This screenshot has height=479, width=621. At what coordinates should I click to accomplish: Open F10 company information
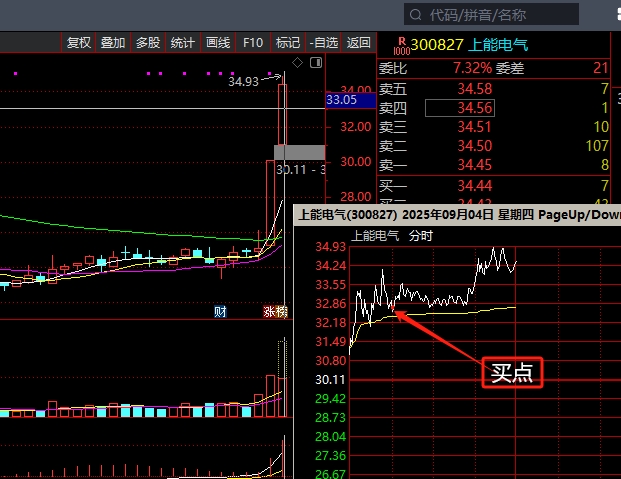click(x=253, y=42)
